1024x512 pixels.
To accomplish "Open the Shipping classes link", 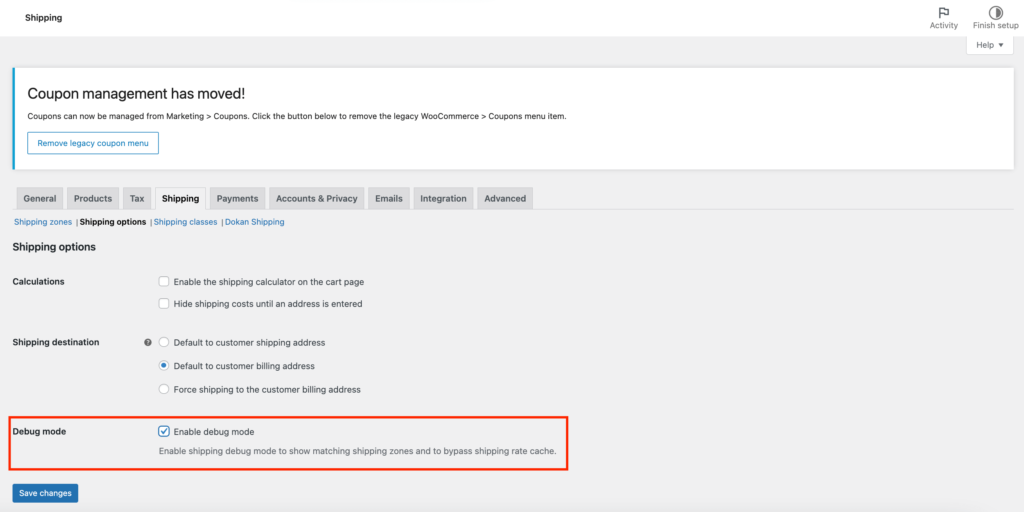I will [x=185, y=222].
